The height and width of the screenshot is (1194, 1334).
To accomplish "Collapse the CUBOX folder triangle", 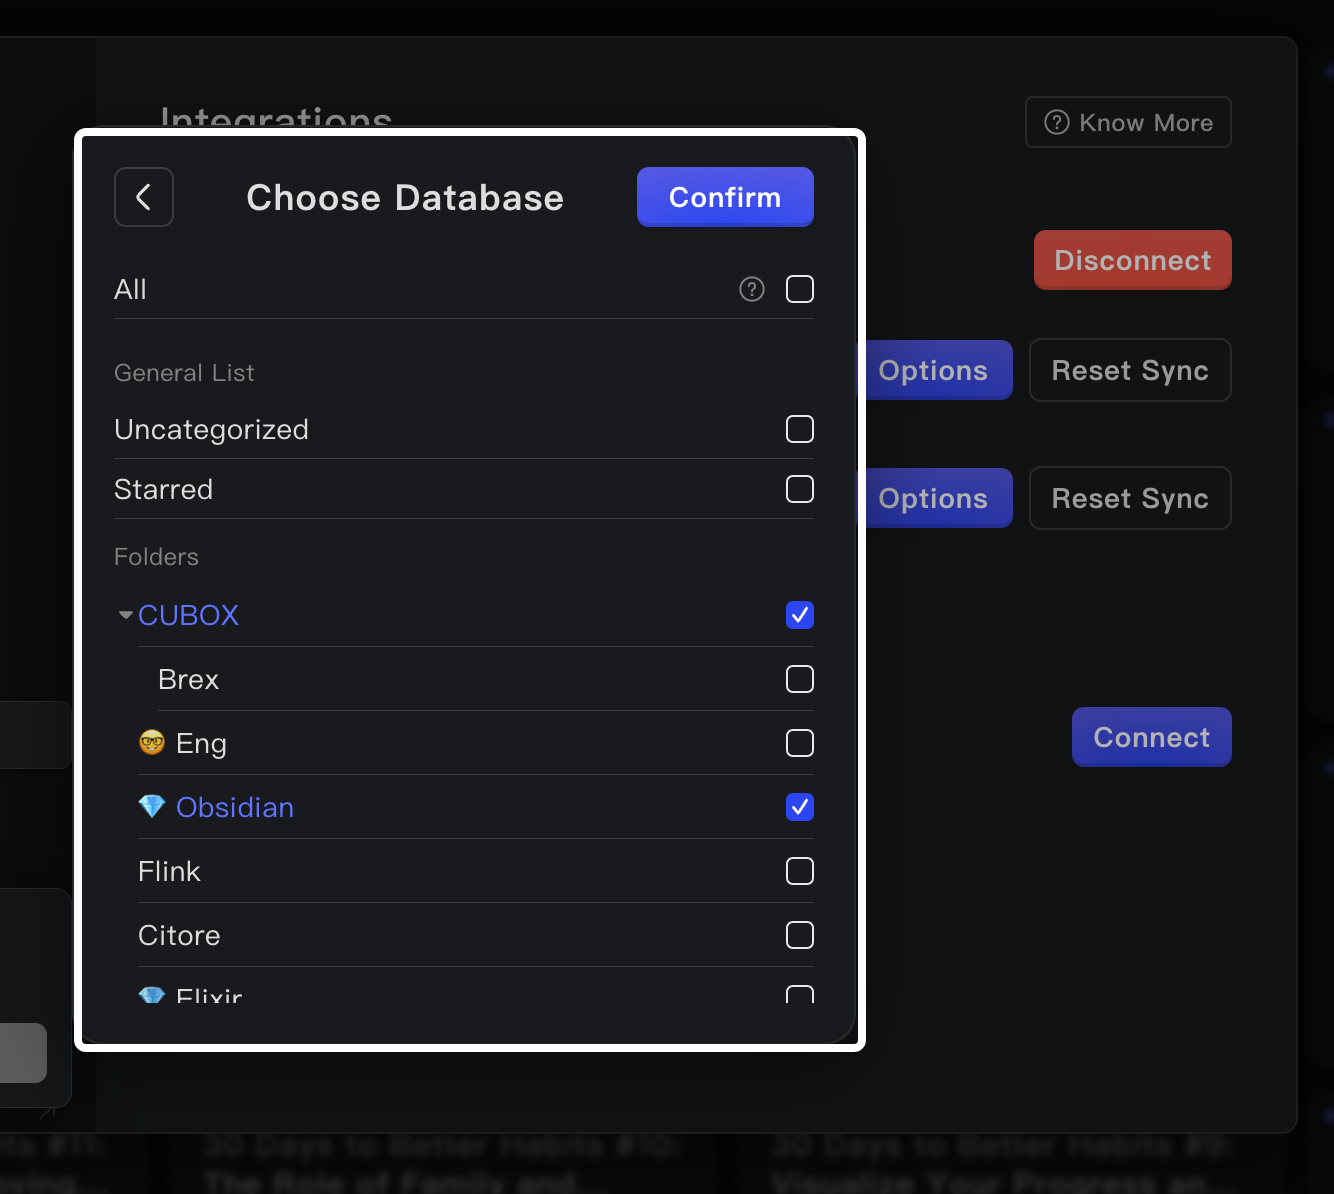I will (x=125, y=615).
